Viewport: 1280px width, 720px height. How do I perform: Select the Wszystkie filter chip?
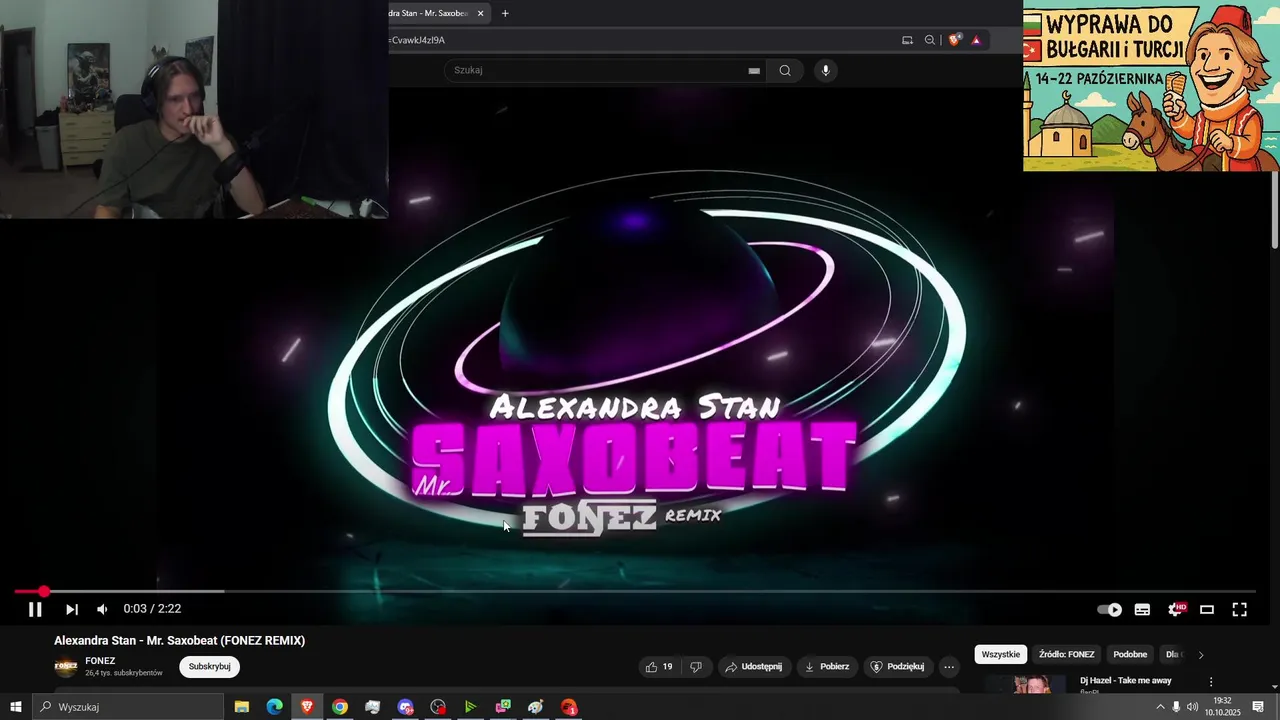(x=1001, y=655)
